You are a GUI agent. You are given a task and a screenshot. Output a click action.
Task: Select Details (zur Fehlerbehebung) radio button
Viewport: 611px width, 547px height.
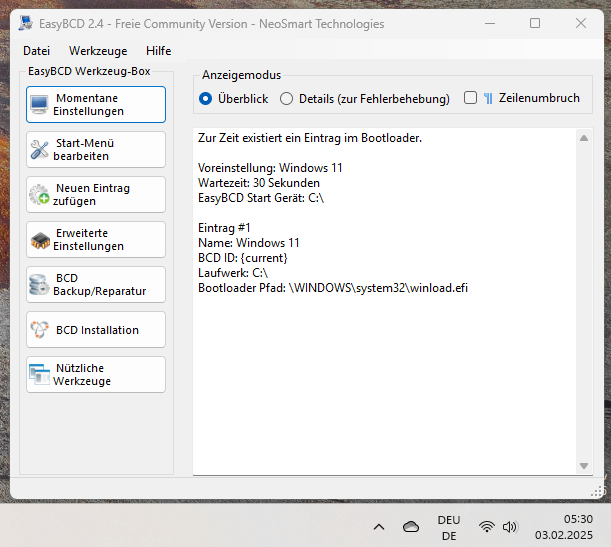[x=286, y=99]
